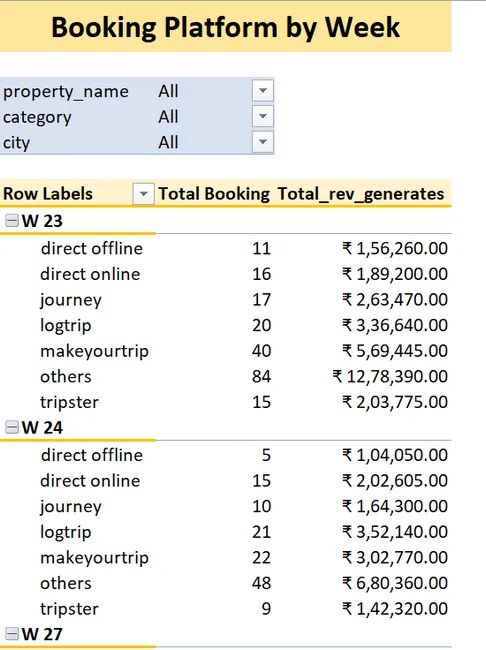
Task: Select direct offline under W 23
Action: (92, 248)
